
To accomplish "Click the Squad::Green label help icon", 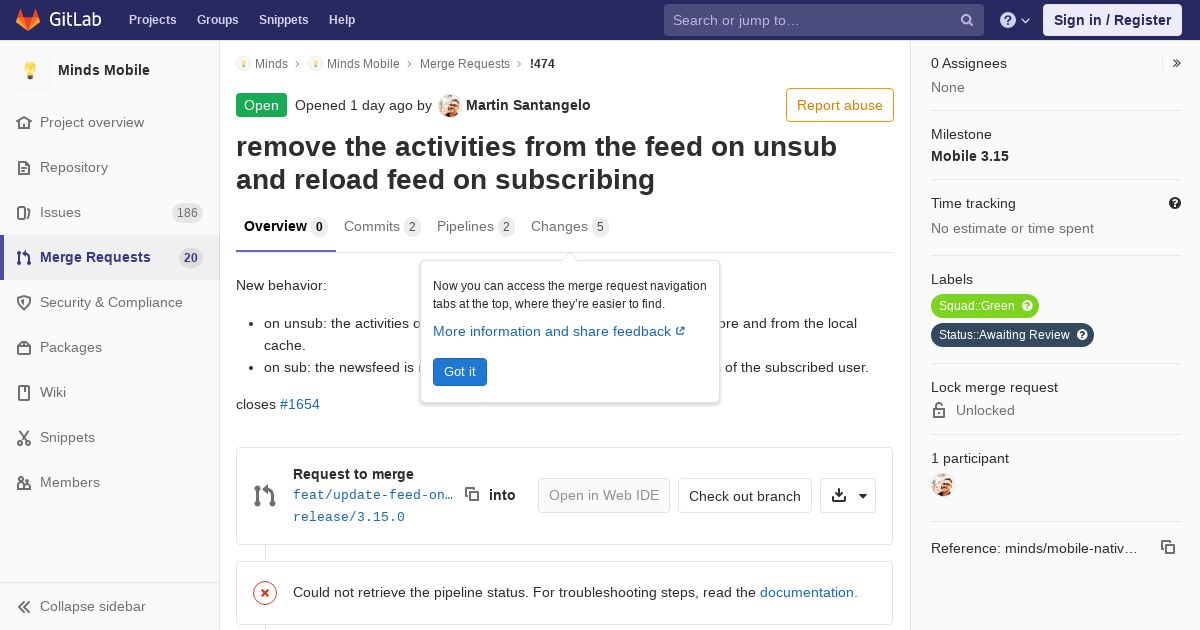I will pyautogui.click(x=1027, y=306).
